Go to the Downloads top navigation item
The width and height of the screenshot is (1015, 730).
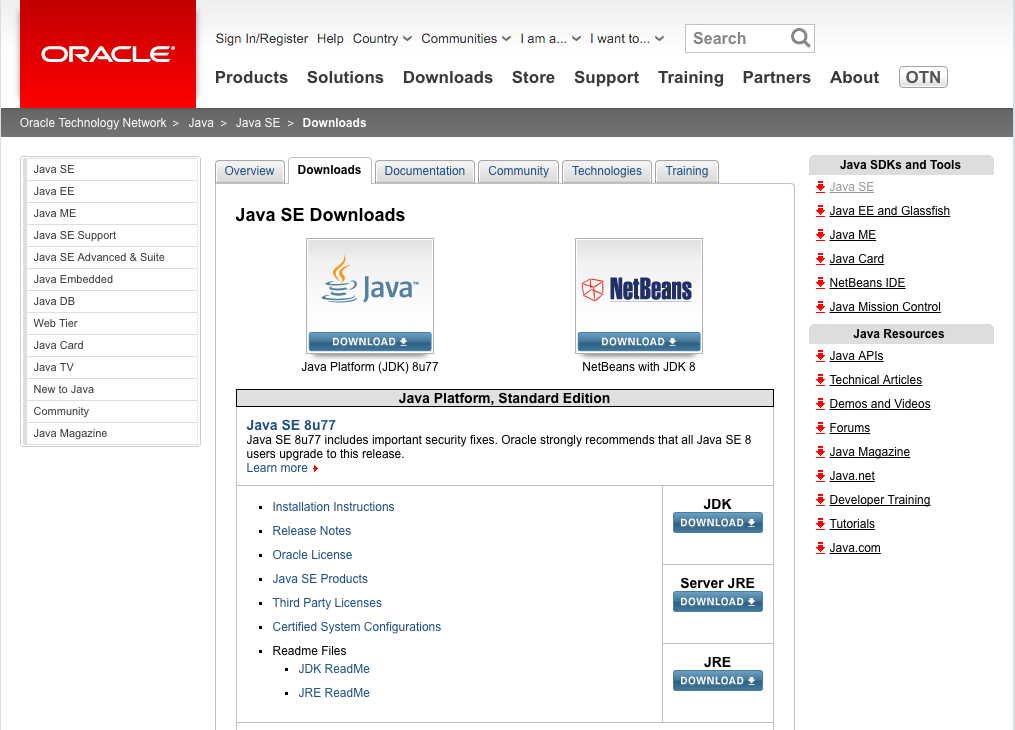(x=447, y=77)
